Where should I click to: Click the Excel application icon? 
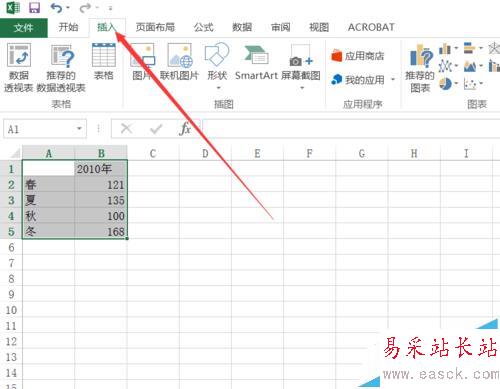(13, 7)
